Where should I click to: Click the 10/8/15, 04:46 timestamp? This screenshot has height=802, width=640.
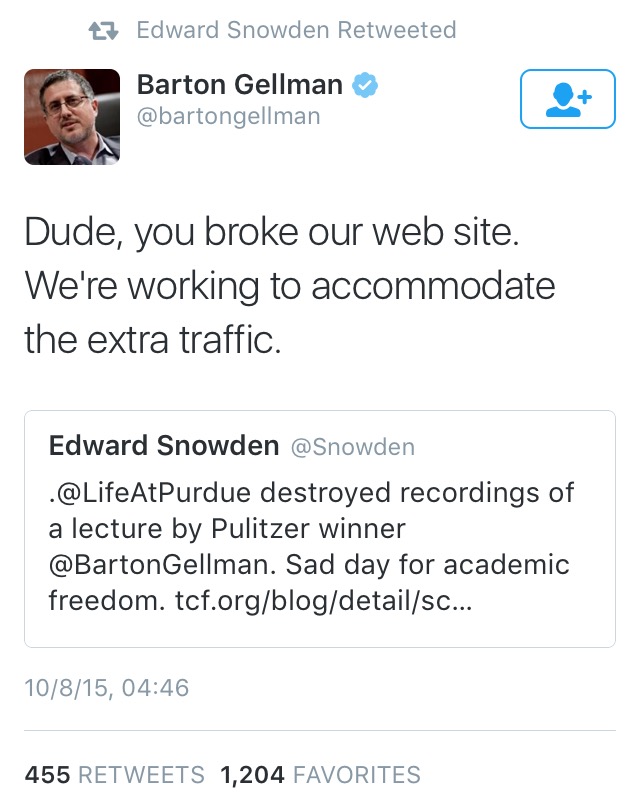(106, 689)
